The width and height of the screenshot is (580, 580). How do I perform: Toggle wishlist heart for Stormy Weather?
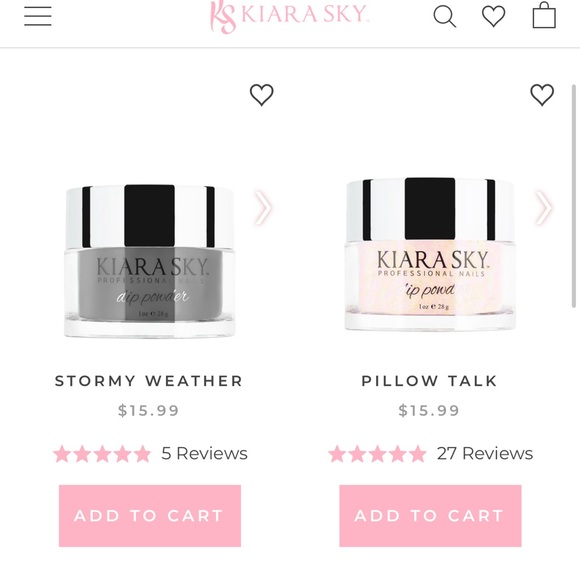[x=262, y=95]
